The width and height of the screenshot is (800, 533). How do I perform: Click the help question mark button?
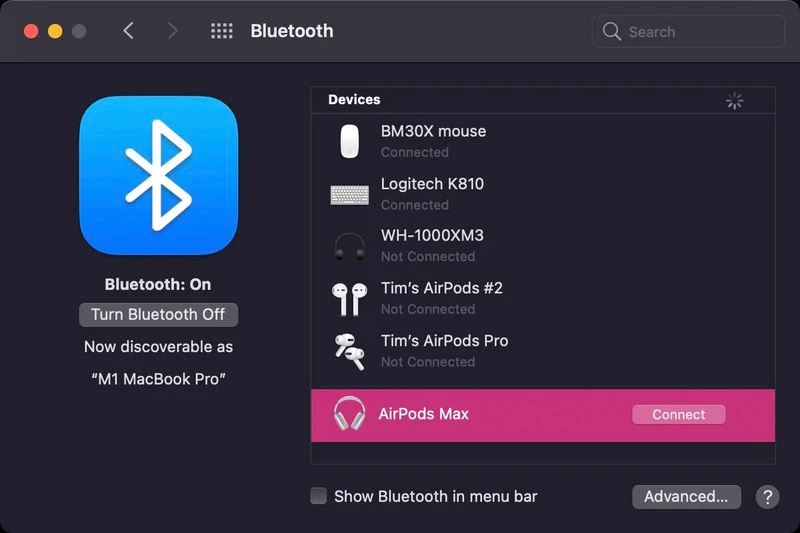coord(767,497)
